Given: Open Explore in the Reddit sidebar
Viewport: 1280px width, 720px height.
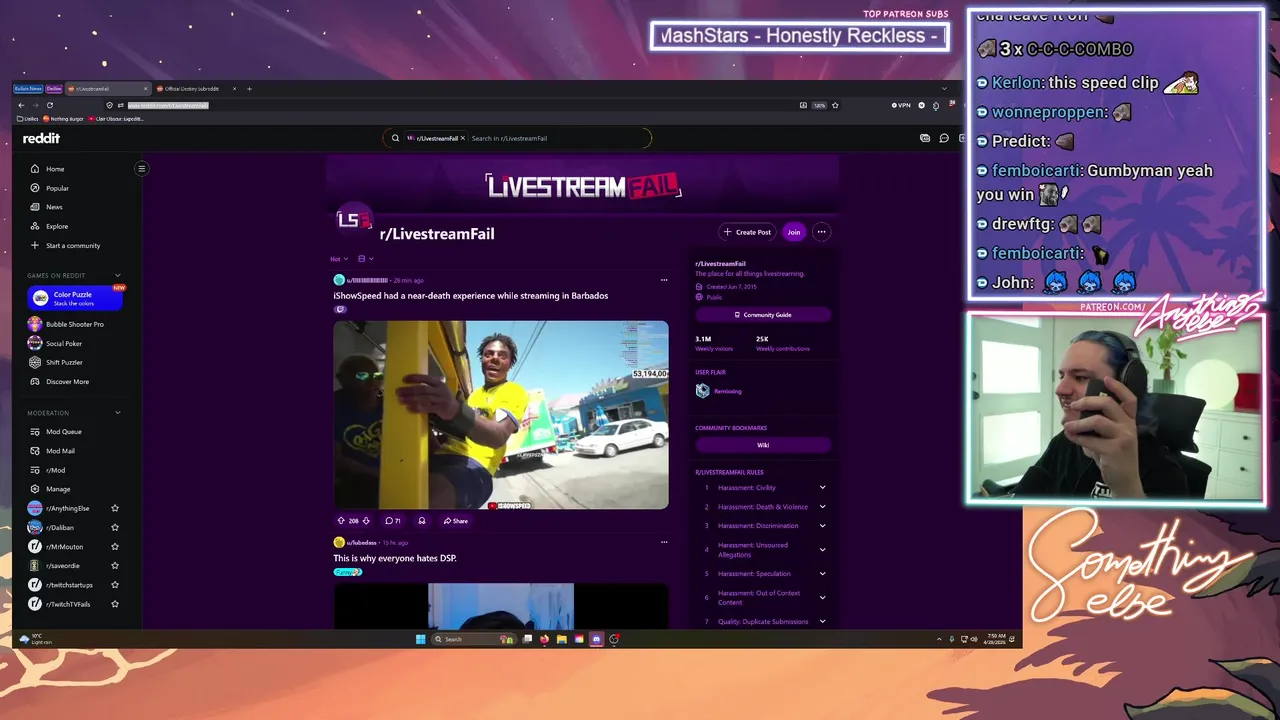Looking at the screenshot, I should click(57, 226).
